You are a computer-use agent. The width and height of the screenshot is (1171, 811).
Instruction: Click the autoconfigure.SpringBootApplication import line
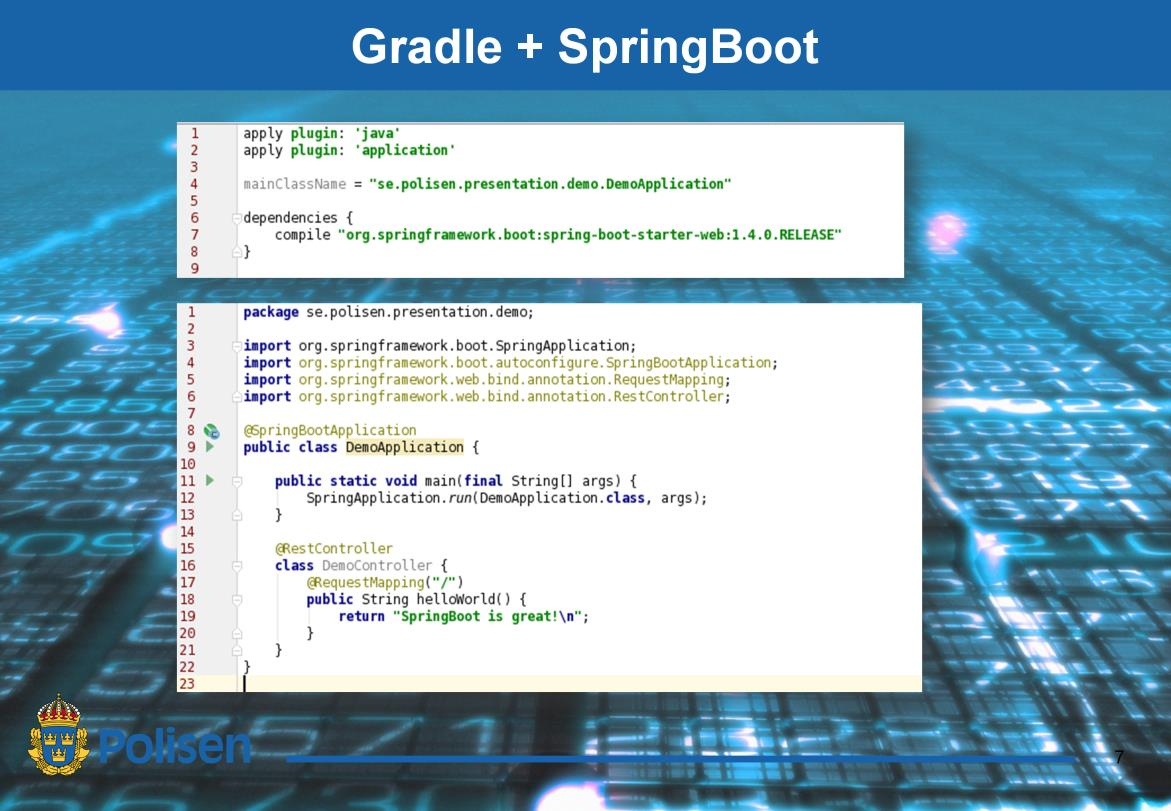pyautogui.click(x=510, y=363)
